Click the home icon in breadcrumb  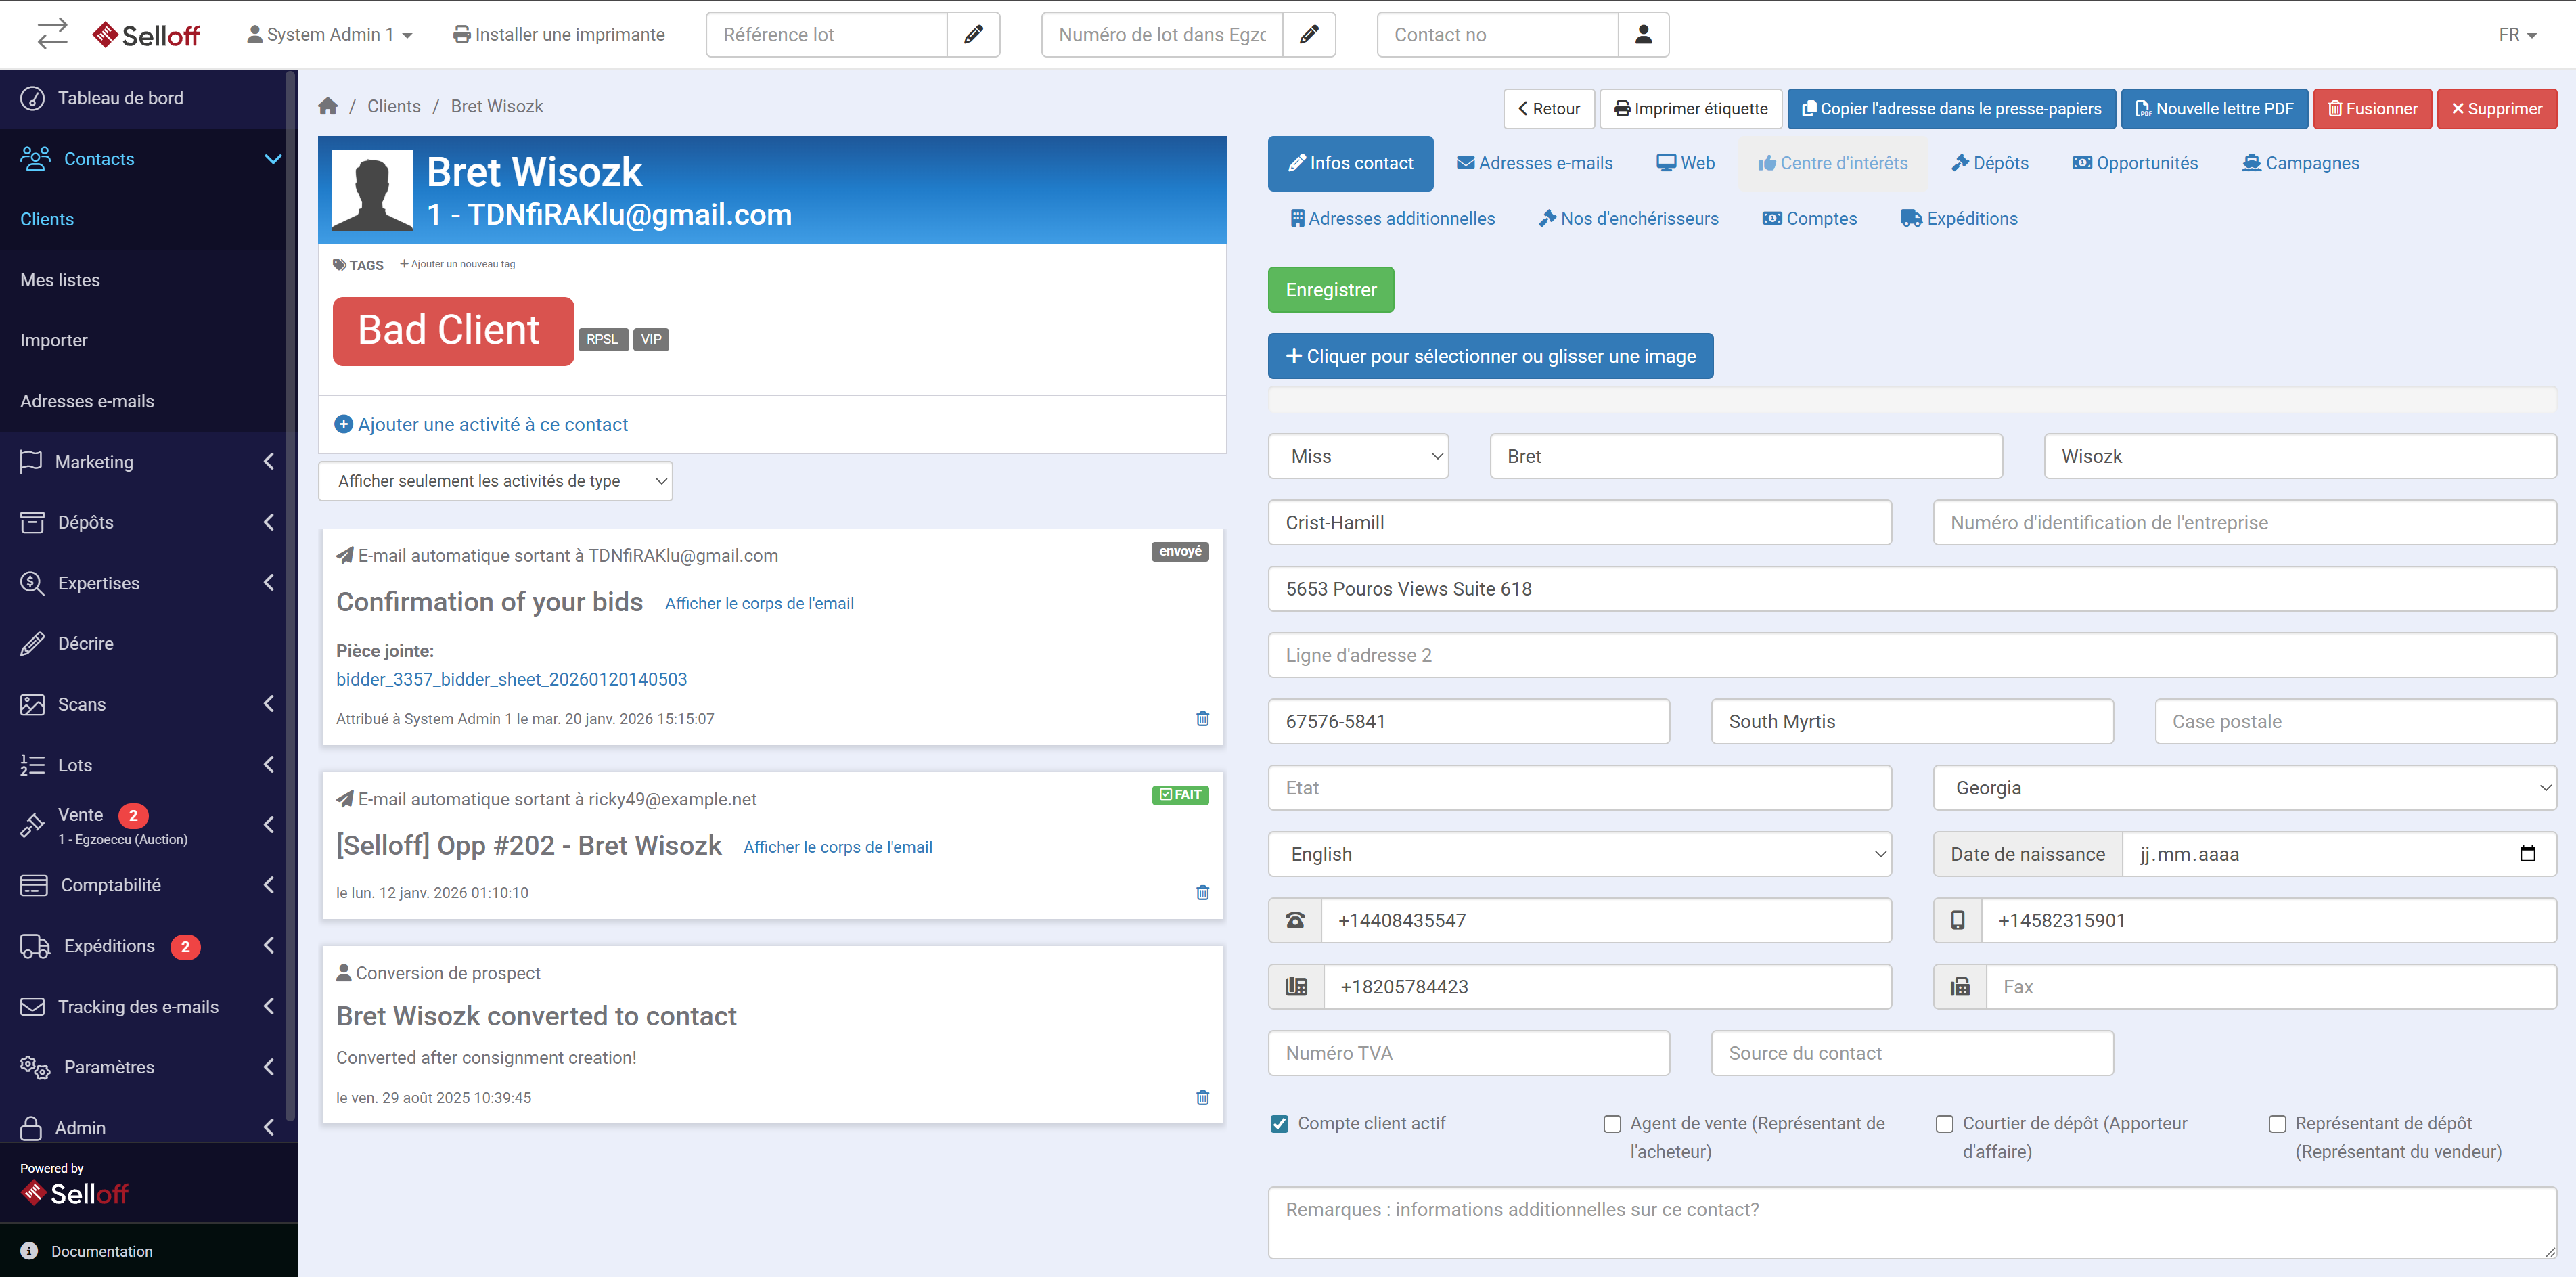[328, 106]
